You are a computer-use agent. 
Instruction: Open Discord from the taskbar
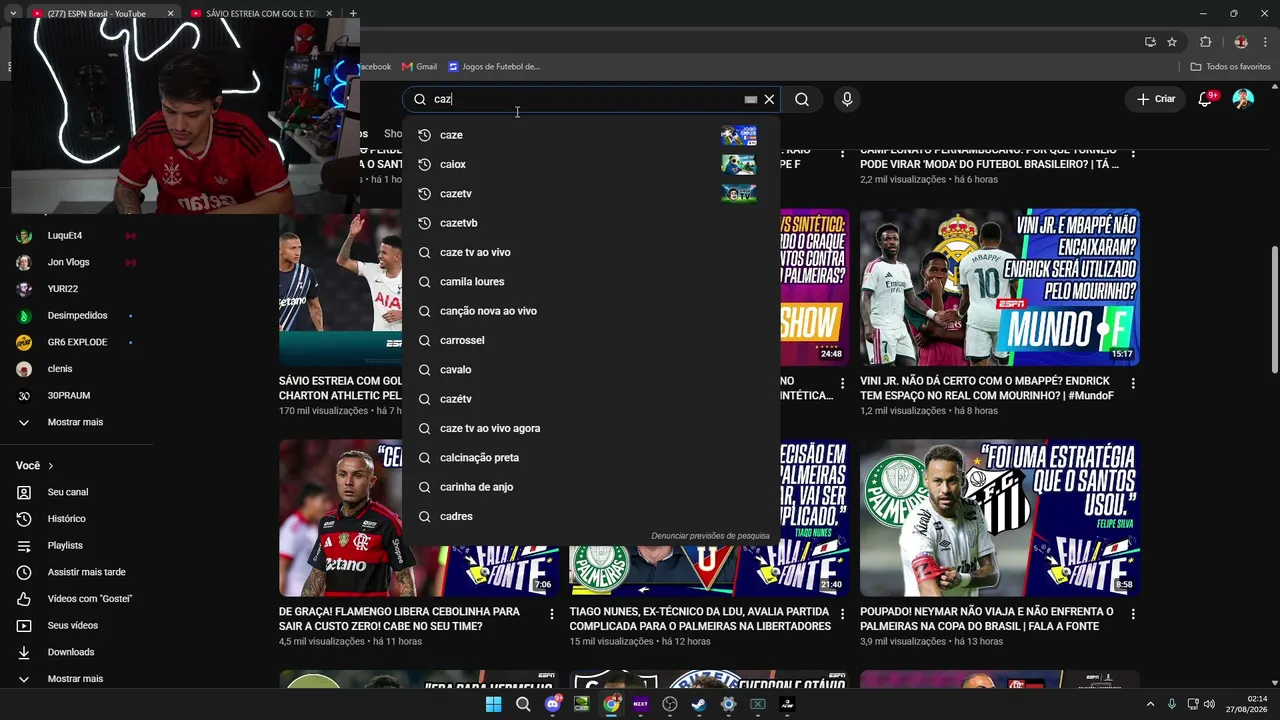(552, 704)
